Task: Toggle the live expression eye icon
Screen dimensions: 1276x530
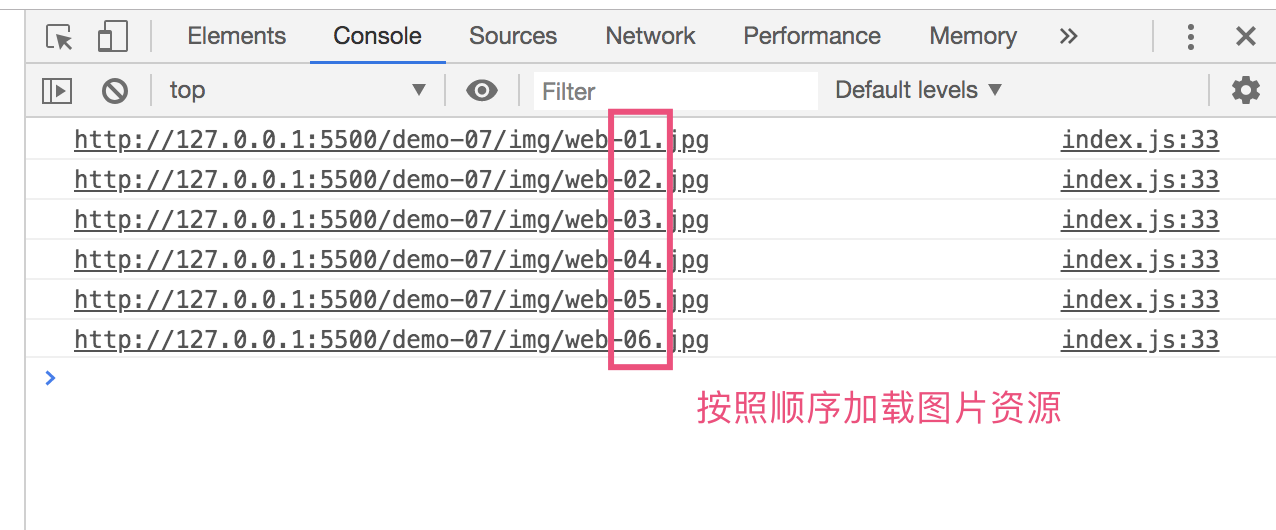Action: [482, 91]
